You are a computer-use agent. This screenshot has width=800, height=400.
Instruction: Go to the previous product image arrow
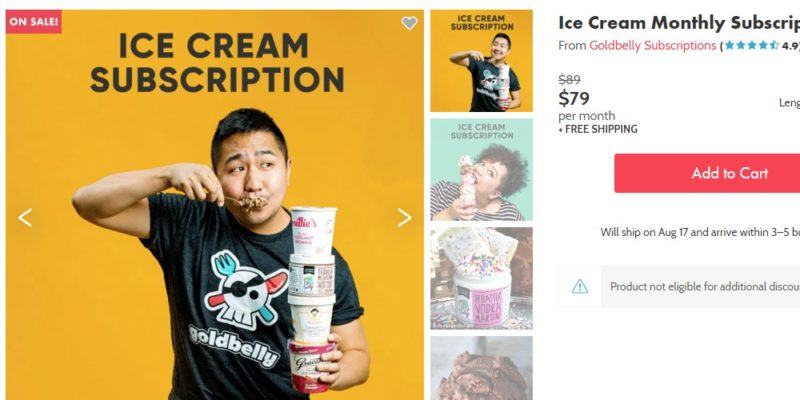tap(25, 217)
